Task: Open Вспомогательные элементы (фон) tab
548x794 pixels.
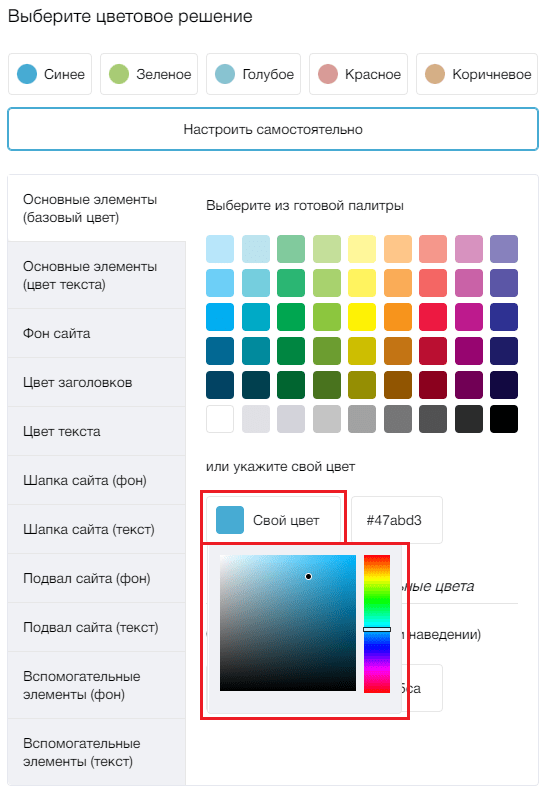Action: [97, 685]
